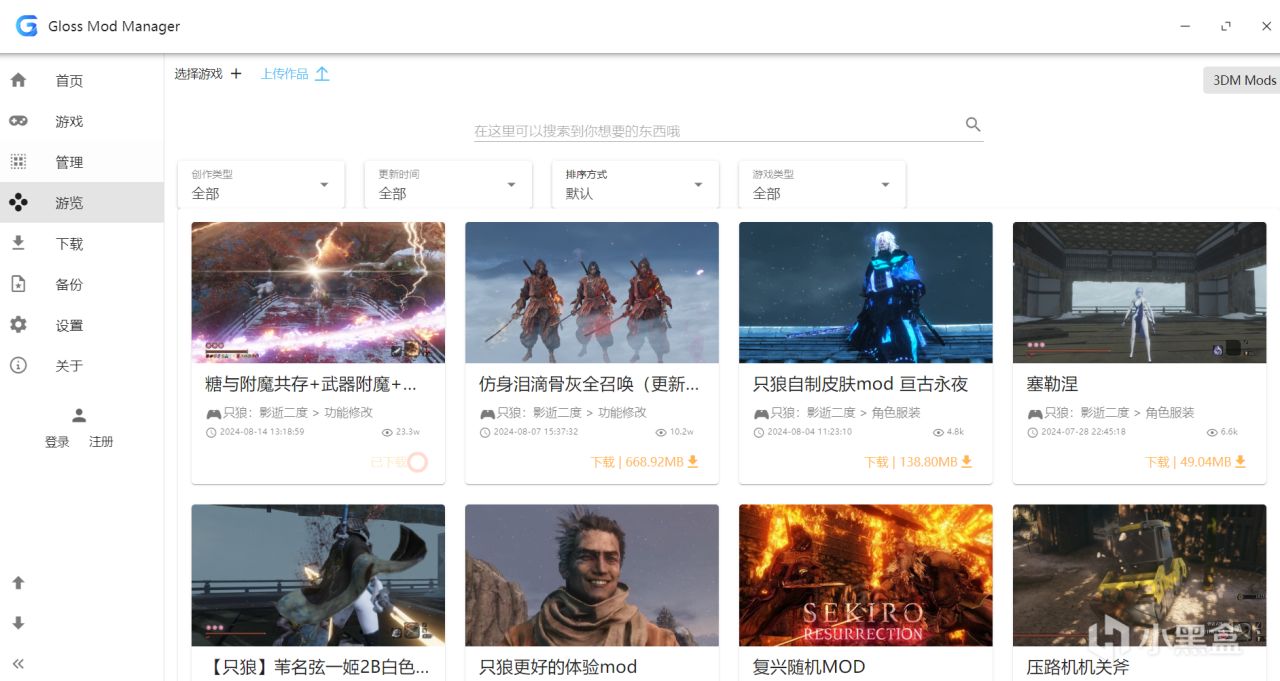
Task: Click the download arrow icon beside 下载
Action: pyautogui.click(x=18, y=243)
